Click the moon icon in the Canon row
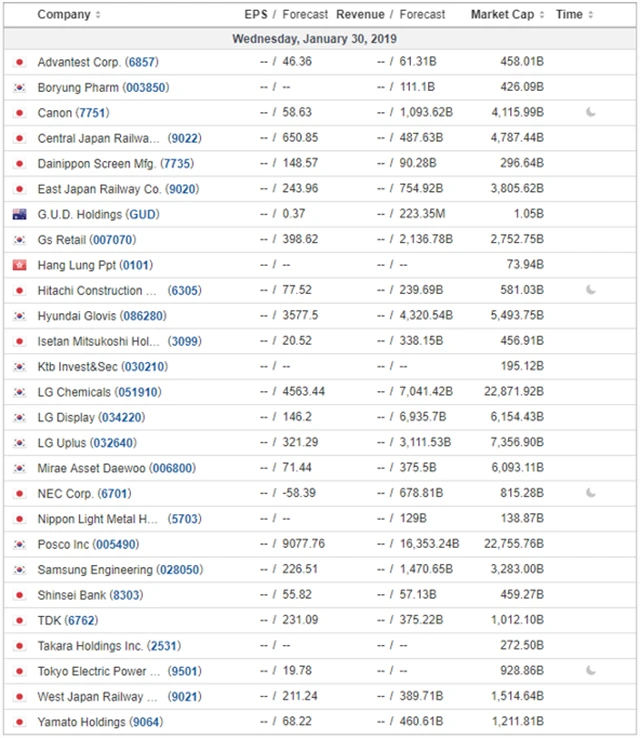 [x=591, y=113]
